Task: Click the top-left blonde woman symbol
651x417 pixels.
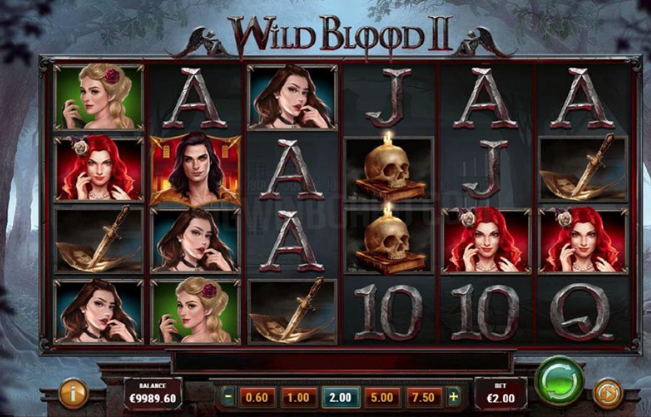Action: (99, 97)
